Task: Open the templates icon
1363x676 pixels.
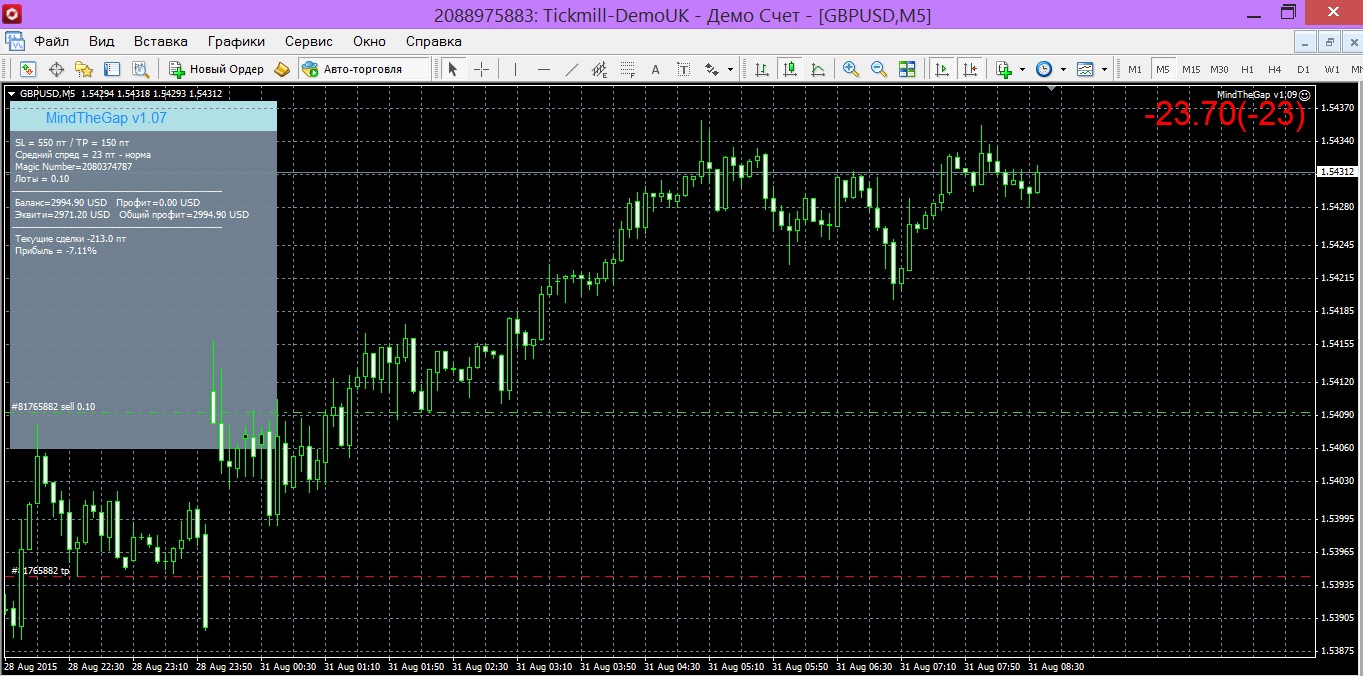Action: [x=1085, y=69]
